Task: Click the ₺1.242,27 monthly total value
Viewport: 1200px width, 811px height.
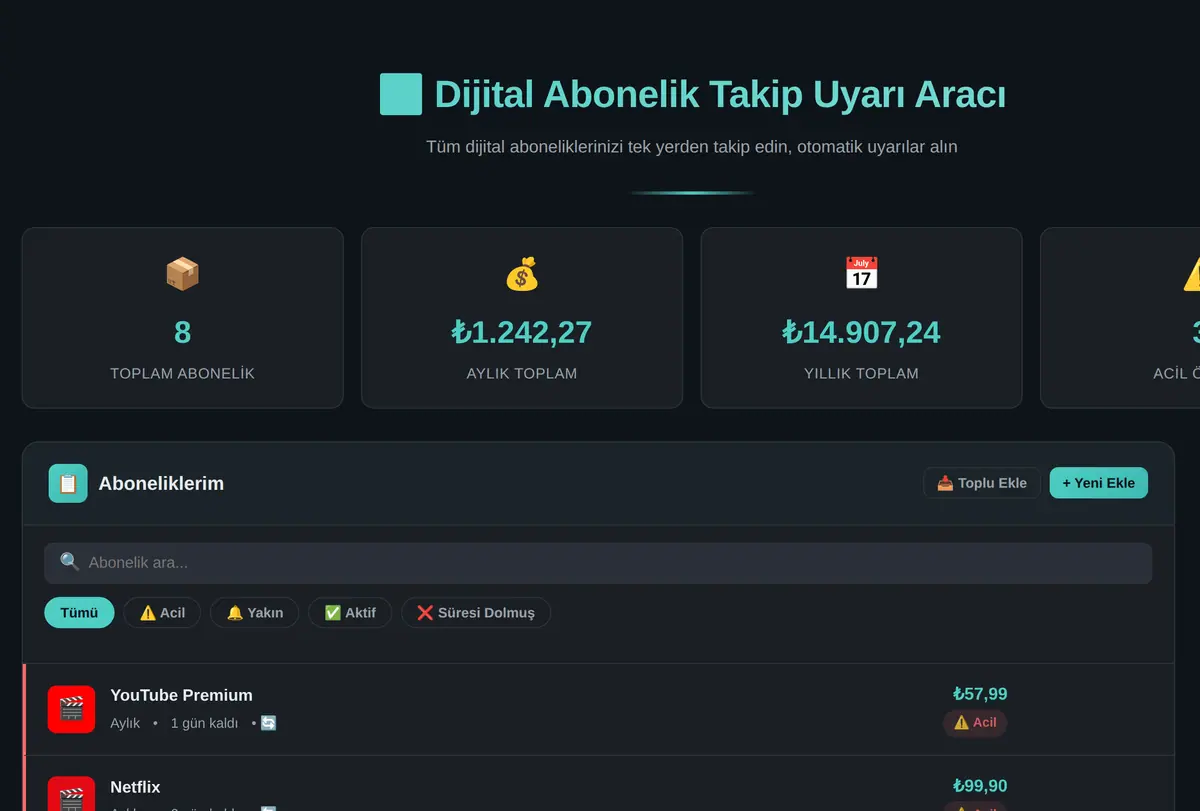Action: click(x=522, y=332)
